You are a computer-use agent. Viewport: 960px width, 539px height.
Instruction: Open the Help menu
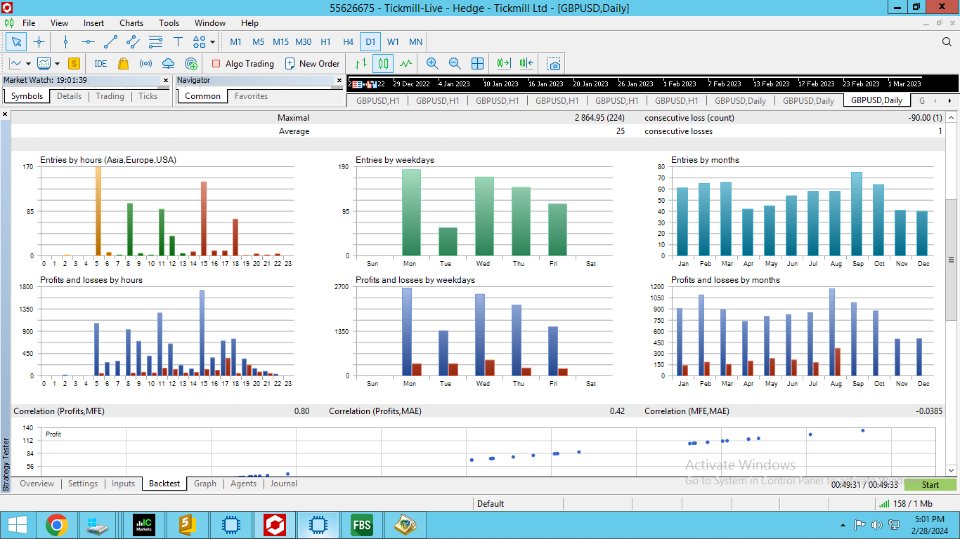pos(250,23)
